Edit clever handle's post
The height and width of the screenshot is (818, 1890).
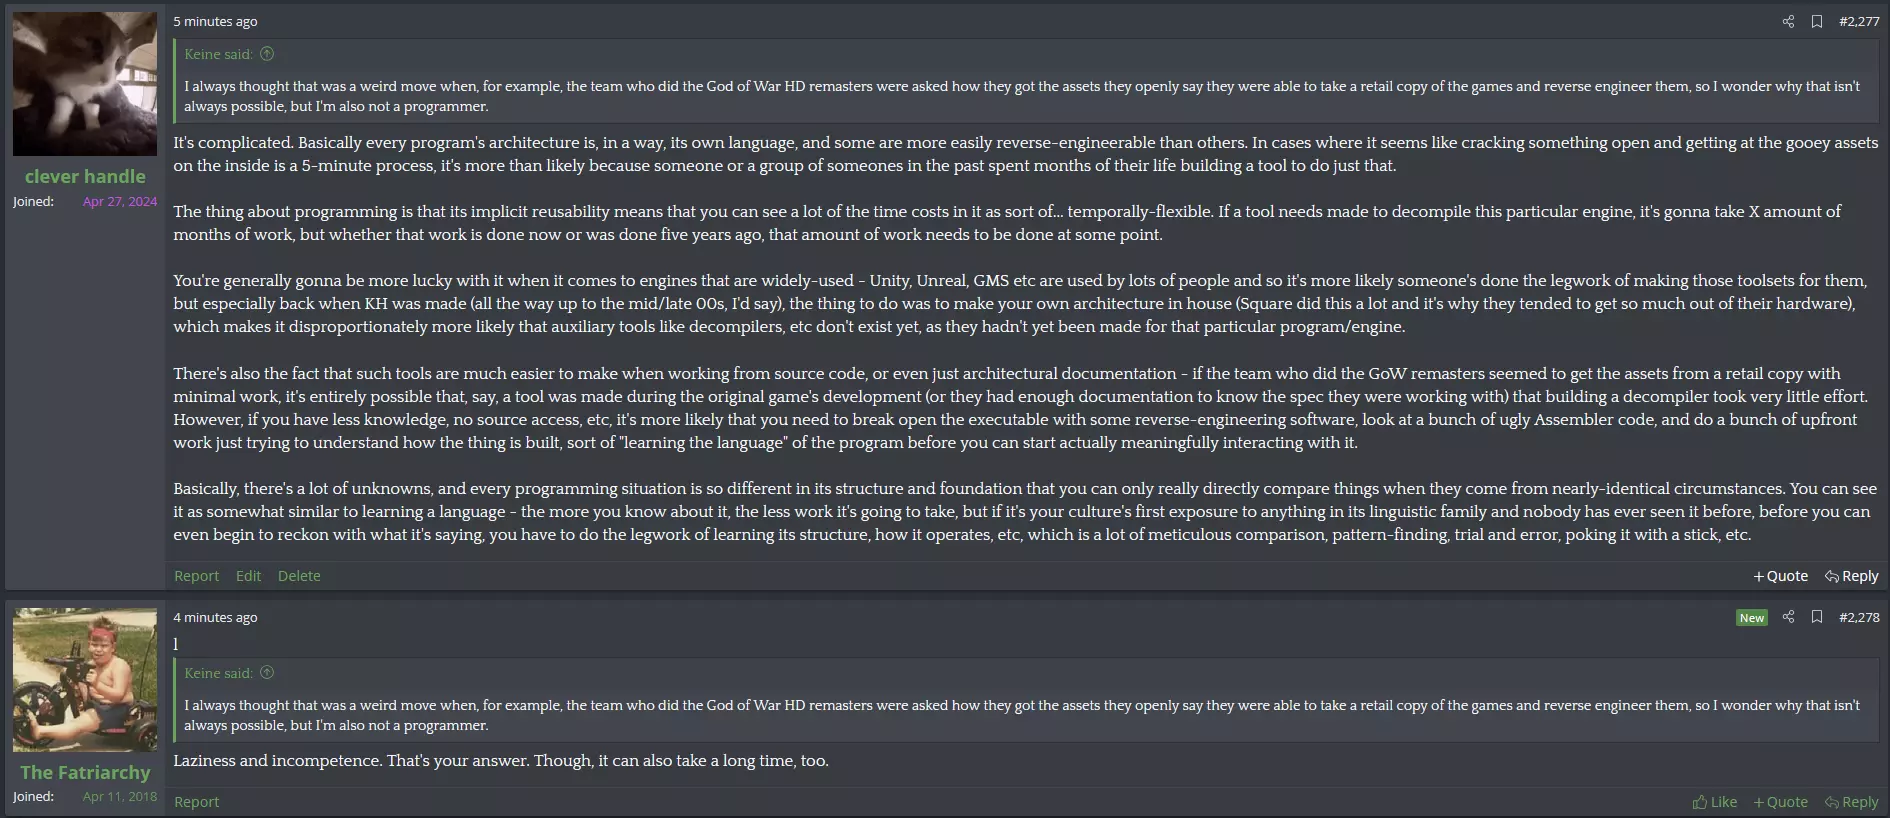pyautogui.click(x=248, y=576)
